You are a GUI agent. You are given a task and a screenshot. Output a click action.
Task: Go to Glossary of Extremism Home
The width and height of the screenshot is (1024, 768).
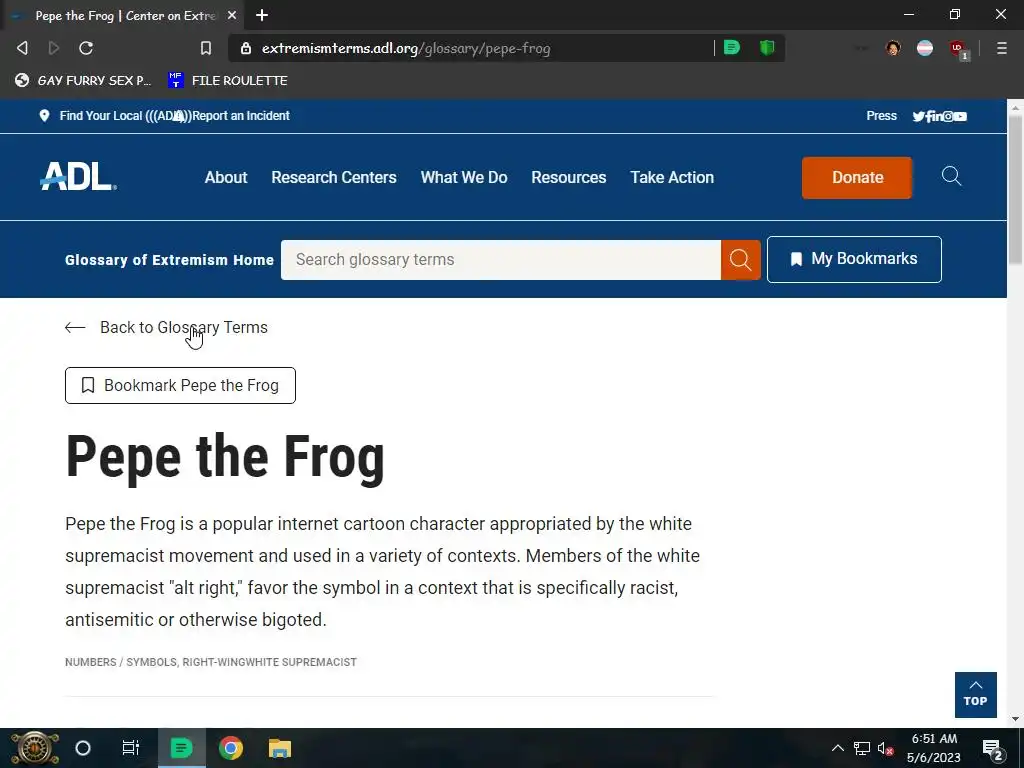[x=169, y=260]
